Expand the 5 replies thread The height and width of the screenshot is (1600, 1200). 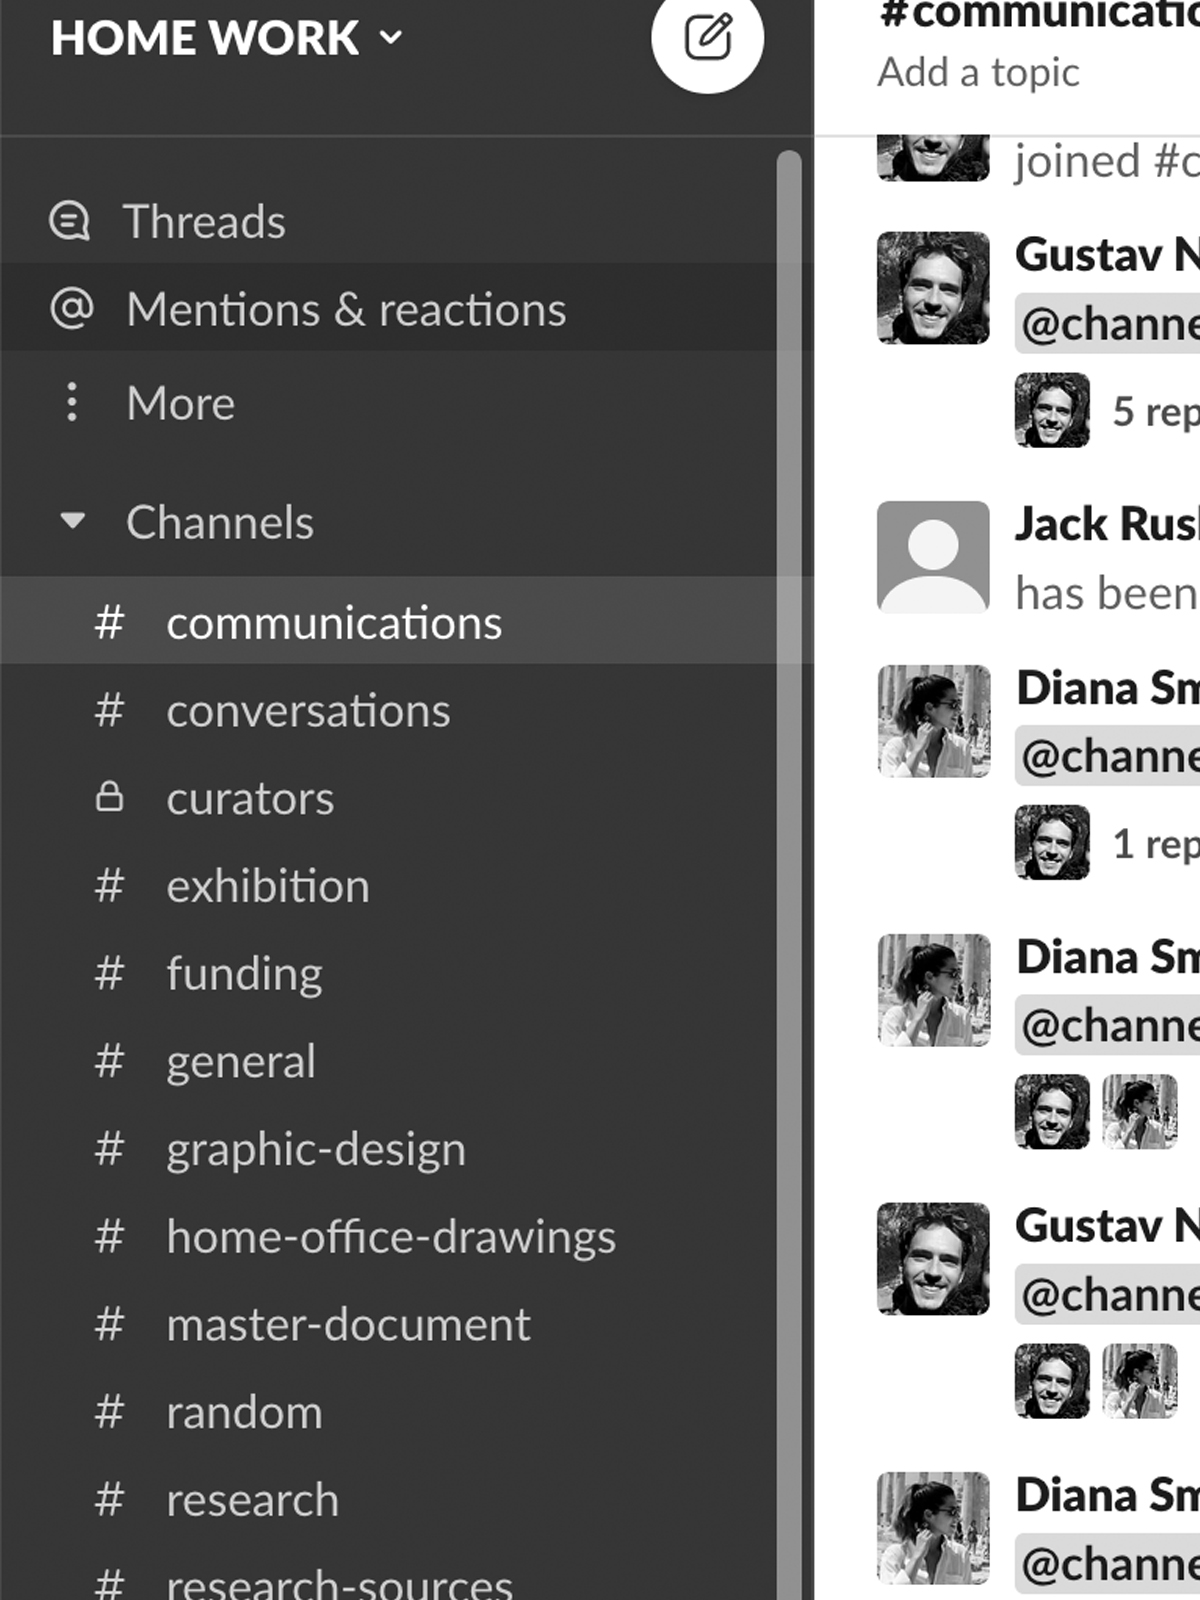pos(1155,411)
